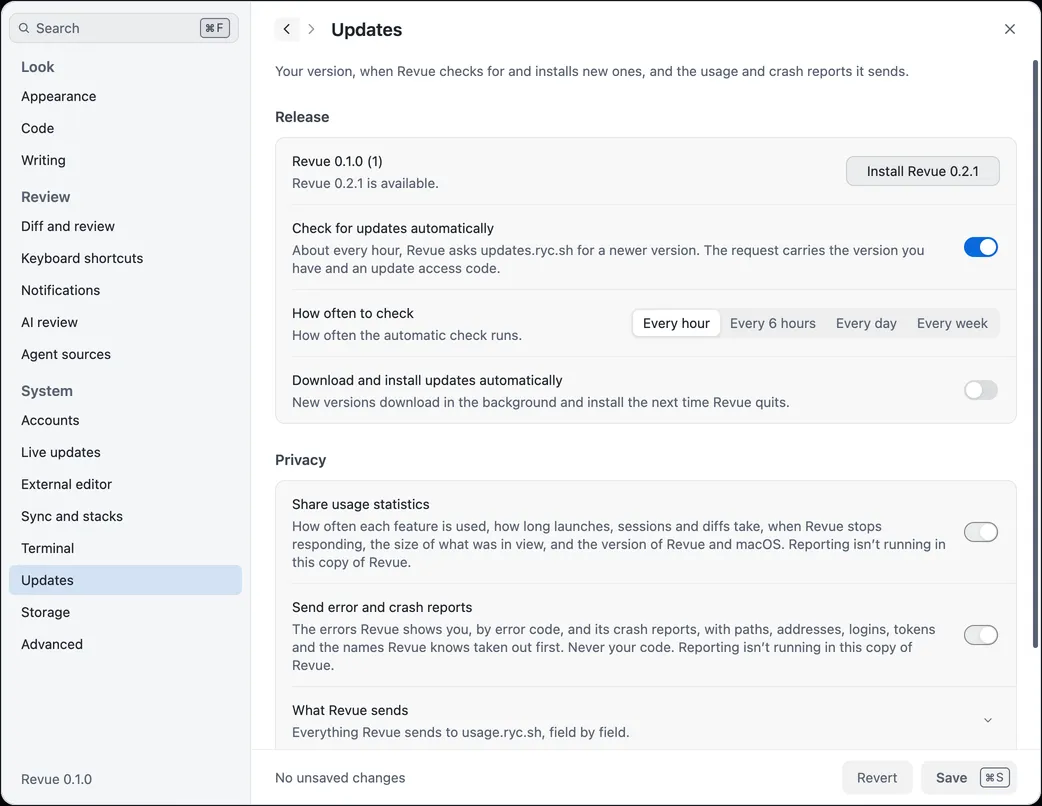Image resolution: width=1042 pixels, height=806 pixels.
Task: Select Every 6 hours check frequency
Action: tap(772, 324)
